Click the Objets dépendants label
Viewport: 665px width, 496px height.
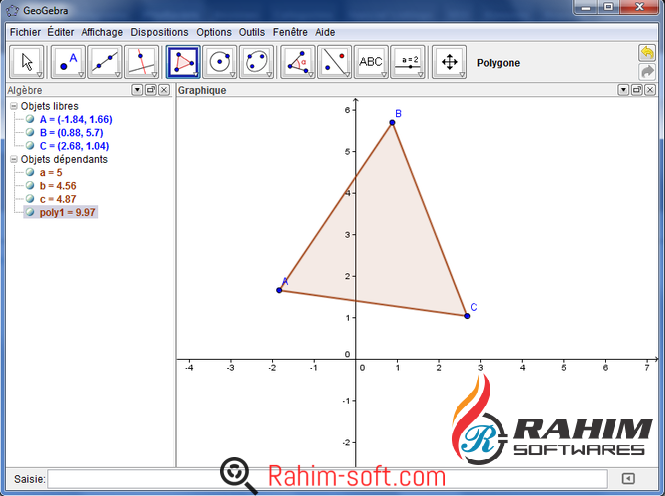[x=64, y=159]
